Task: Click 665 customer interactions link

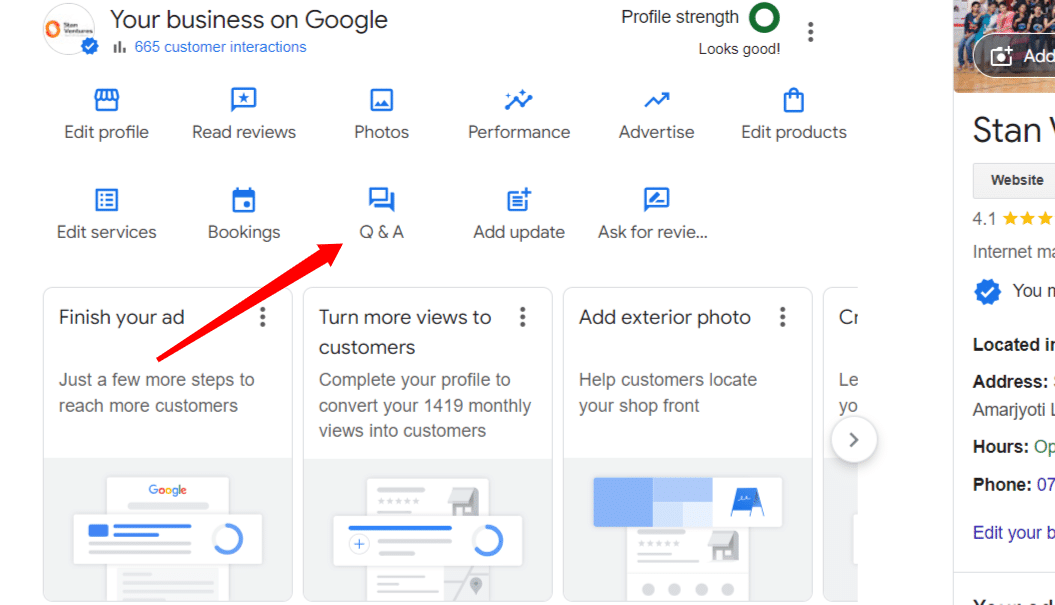Action: pyautogui.click(x=220, y=47)
